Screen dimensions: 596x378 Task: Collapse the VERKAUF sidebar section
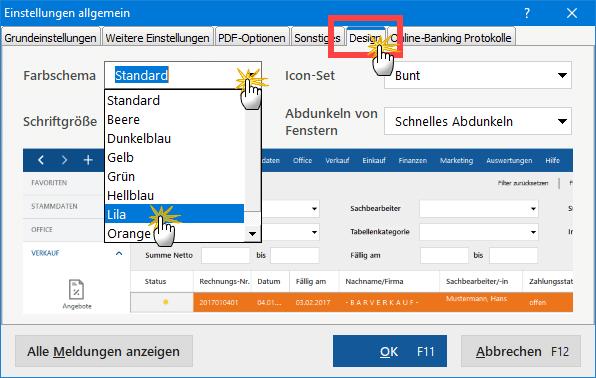(119, 253)
